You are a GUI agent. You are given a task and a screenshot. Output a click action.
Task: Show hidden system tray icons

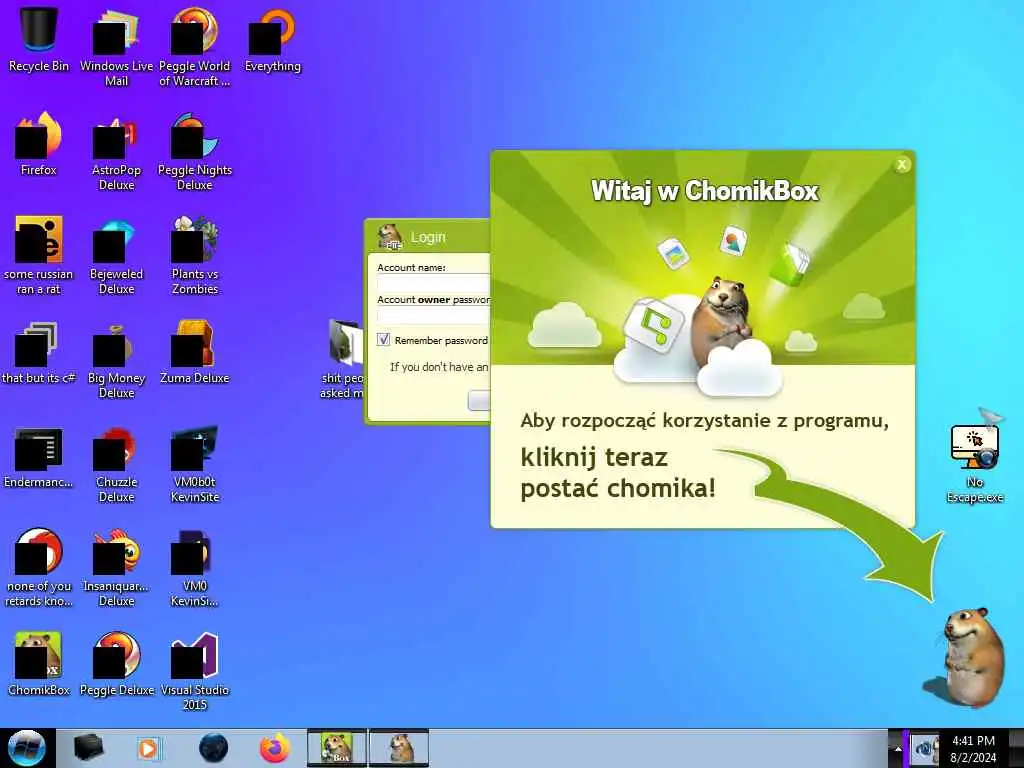pos(898,749)
